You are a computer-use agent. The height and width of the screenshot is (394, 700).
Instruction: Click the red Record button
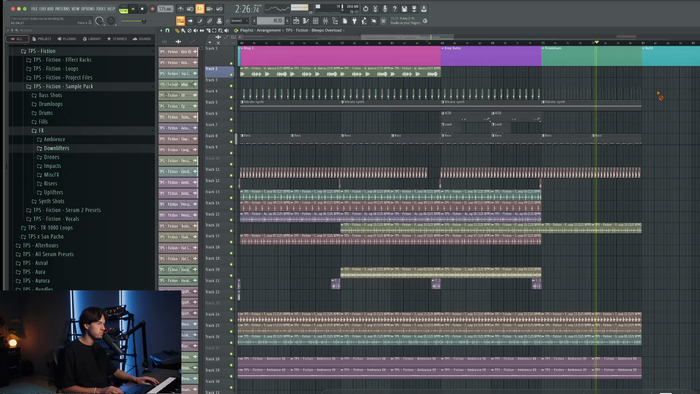click(x=152, y=9)
